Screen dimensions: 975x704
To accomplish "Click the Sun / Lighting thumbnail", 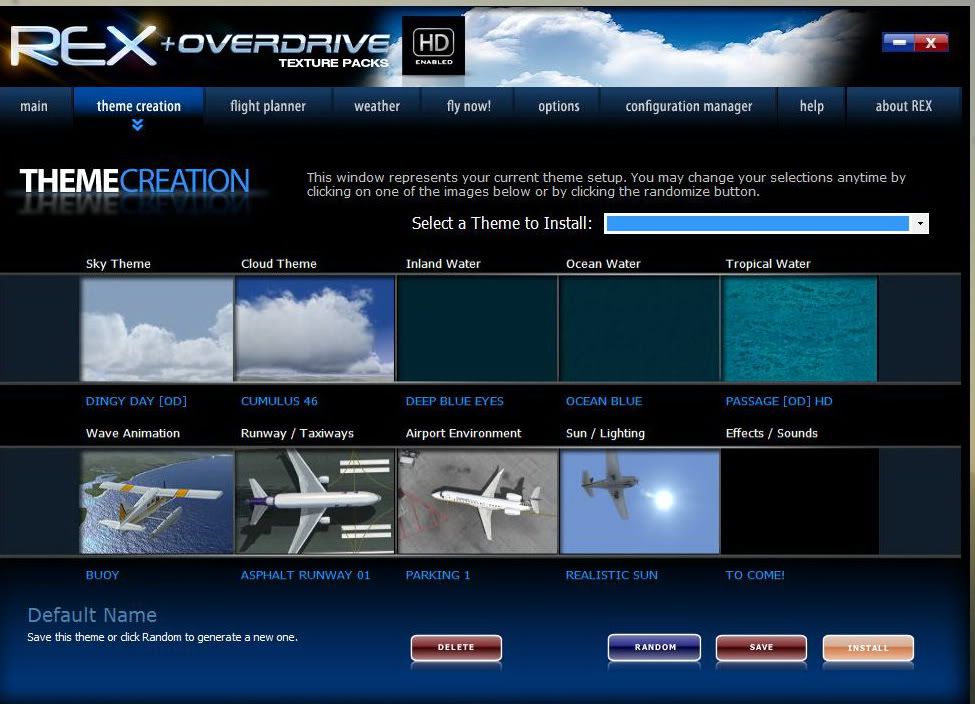I will (x=639, y=501).
